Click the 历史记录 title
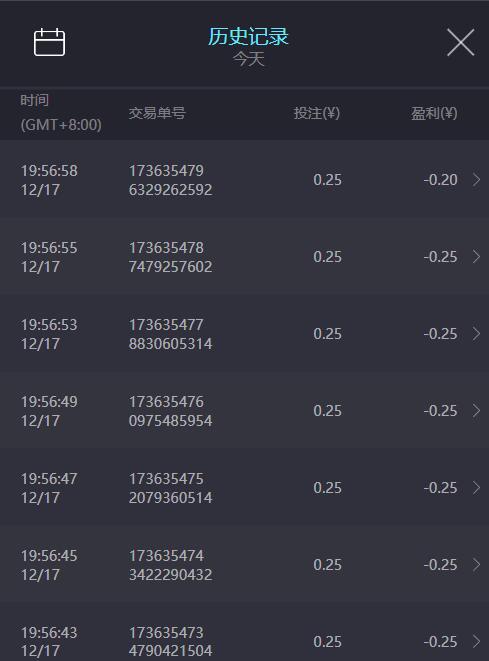489x661 pixels. tap(248, 36)
